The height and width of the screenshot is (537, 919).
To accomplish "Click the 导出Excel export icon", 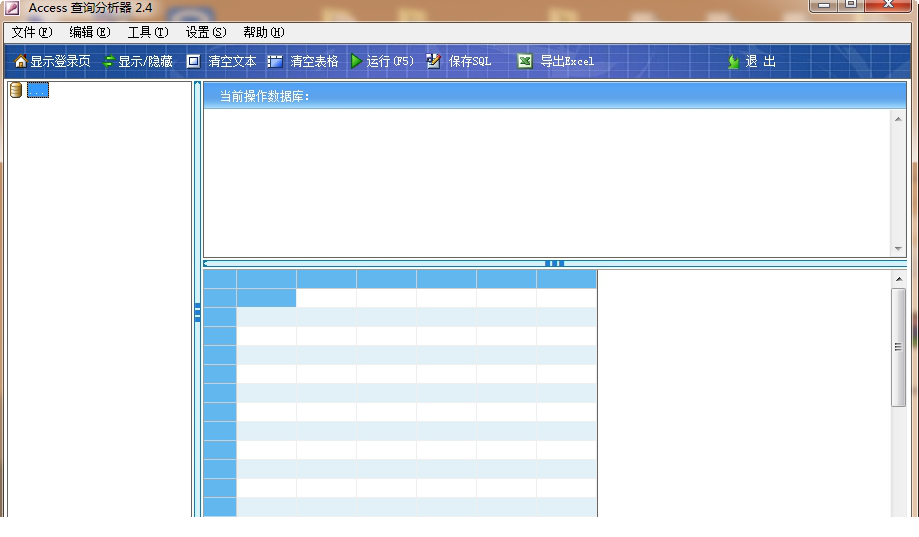I will [x=525, y=61].
